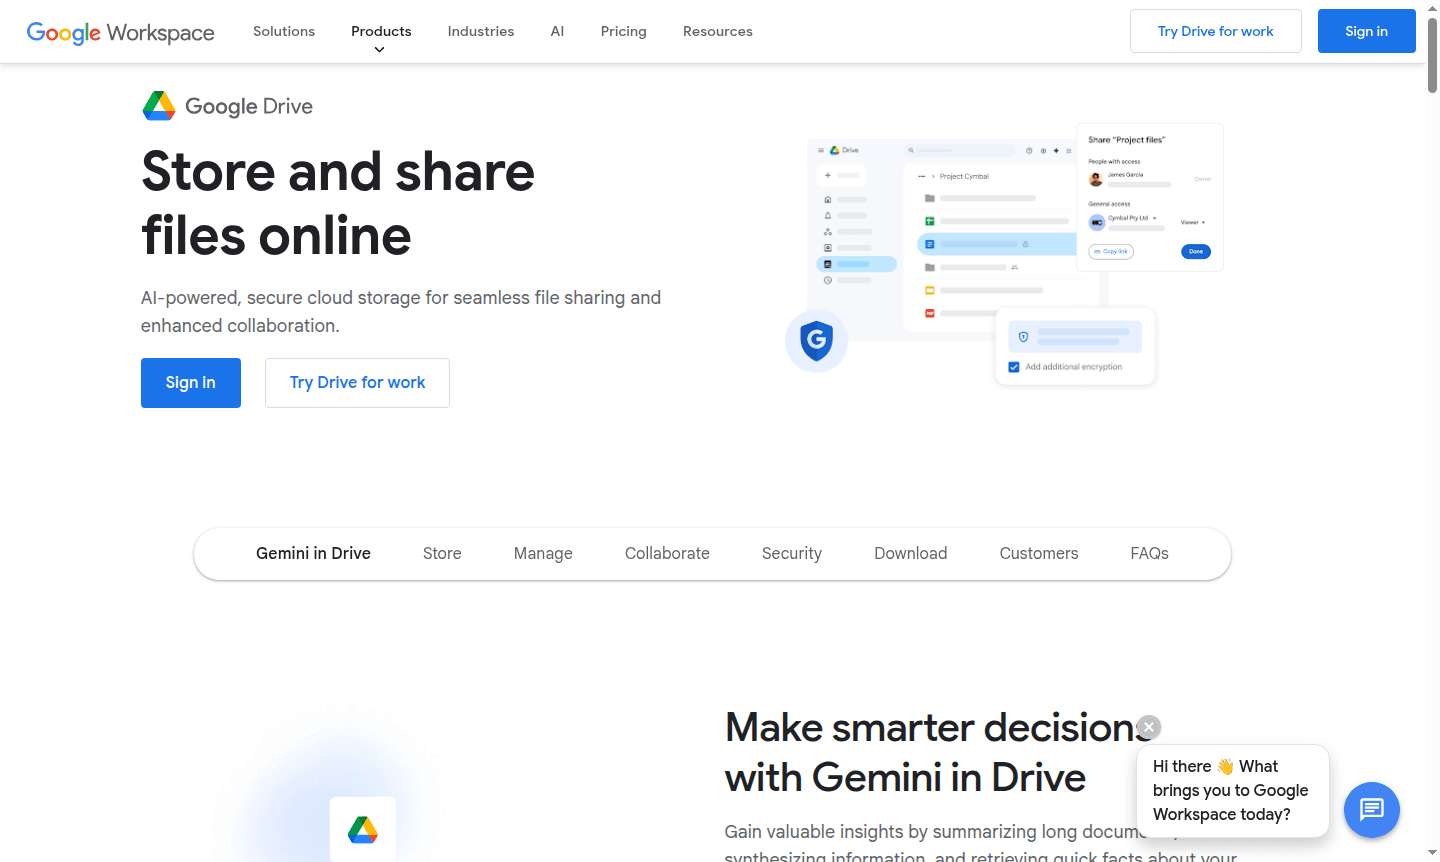Click Done in the Share dialog
Image resolution: width=1440 pixels, height=862 pixels.
point(1196,252)
